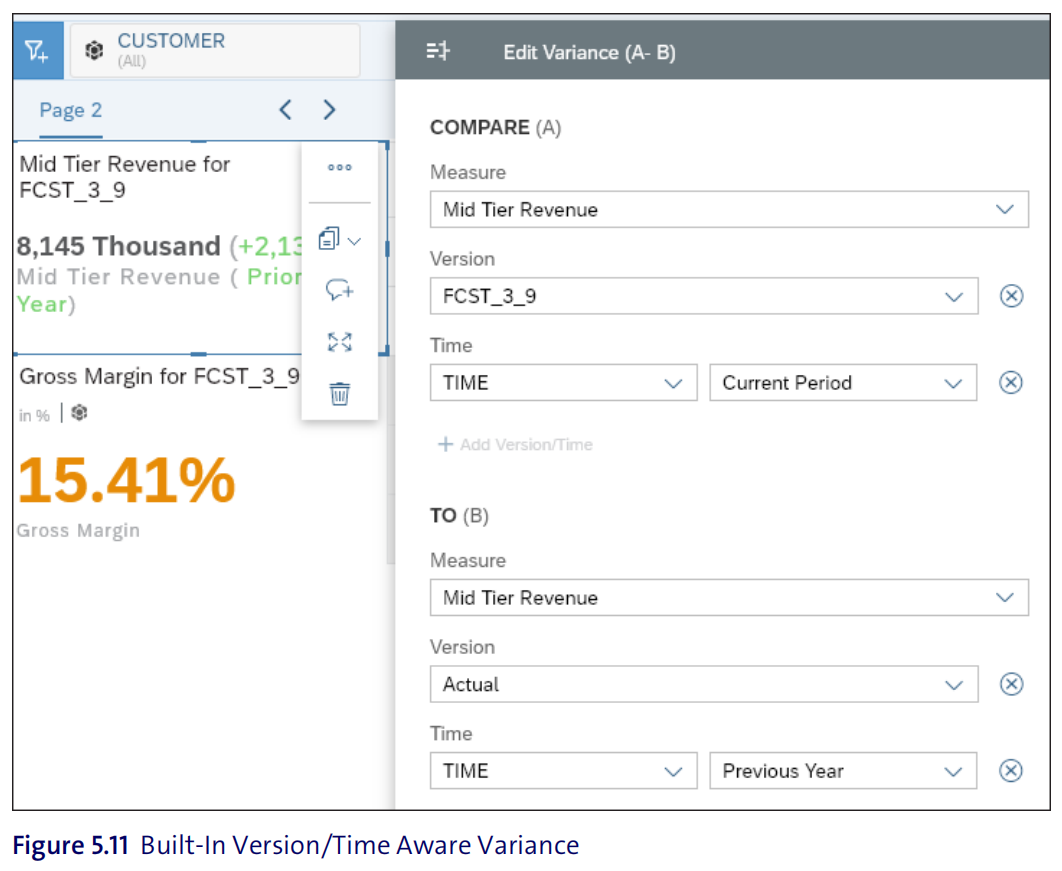Switch to the Page 2 tab

click(x=70, y=110)
